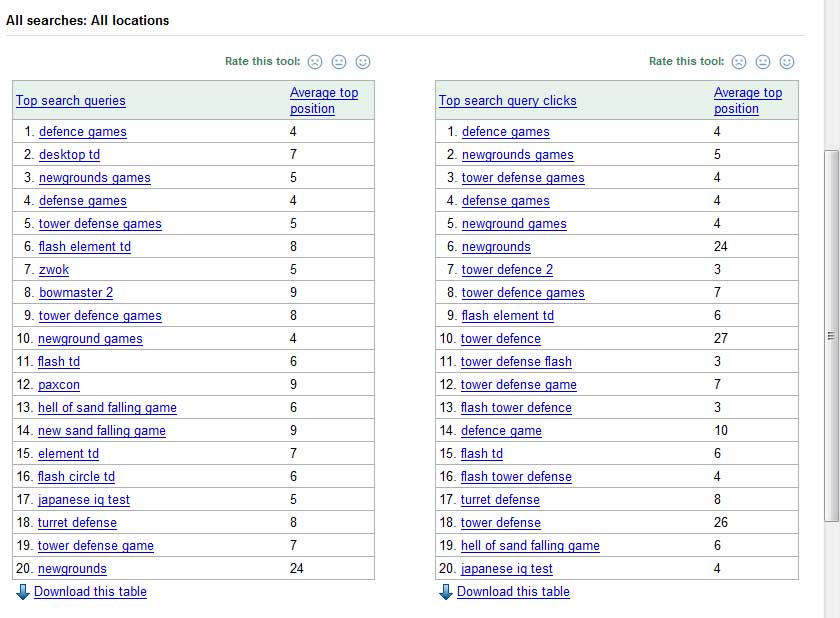Open 'bowmaster 2' search query link

tap(76, 293)
